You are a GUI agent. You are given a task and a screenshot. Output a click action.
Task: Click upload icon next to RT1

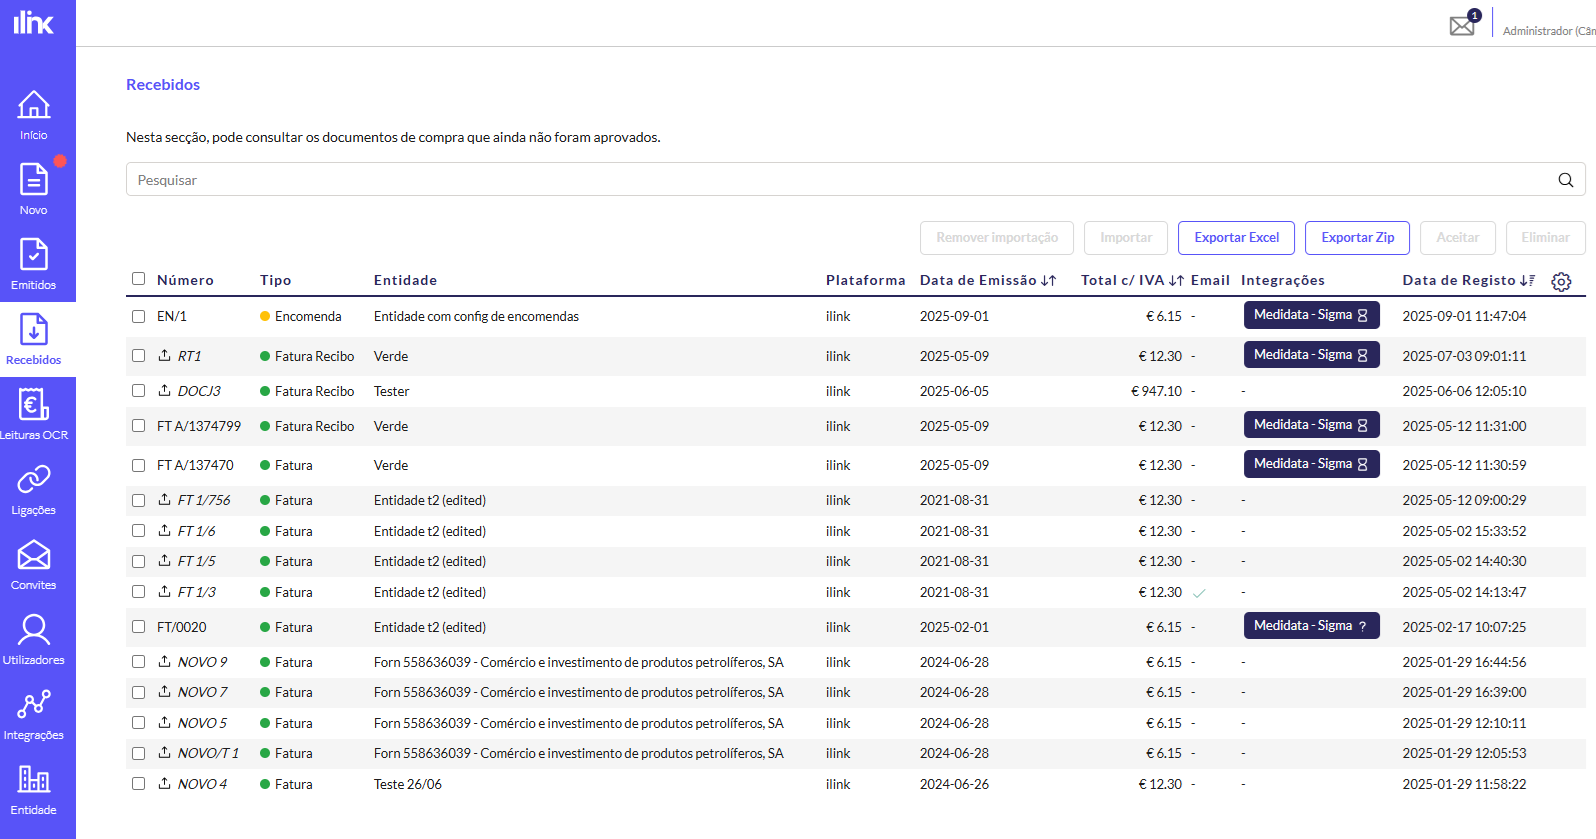tap(165, 355)
